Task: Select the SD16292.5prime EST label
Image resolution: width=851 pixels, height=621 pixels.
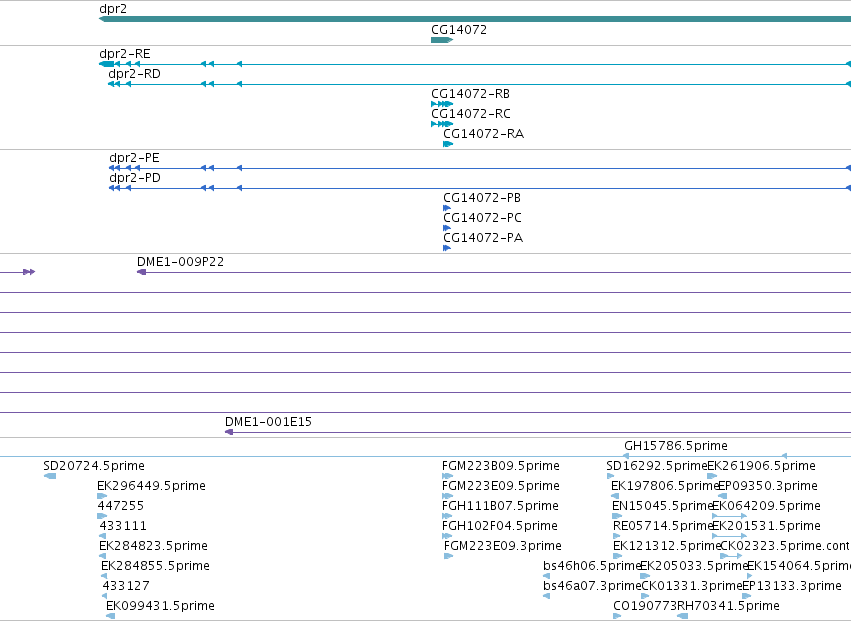Action: coord(657,466)
